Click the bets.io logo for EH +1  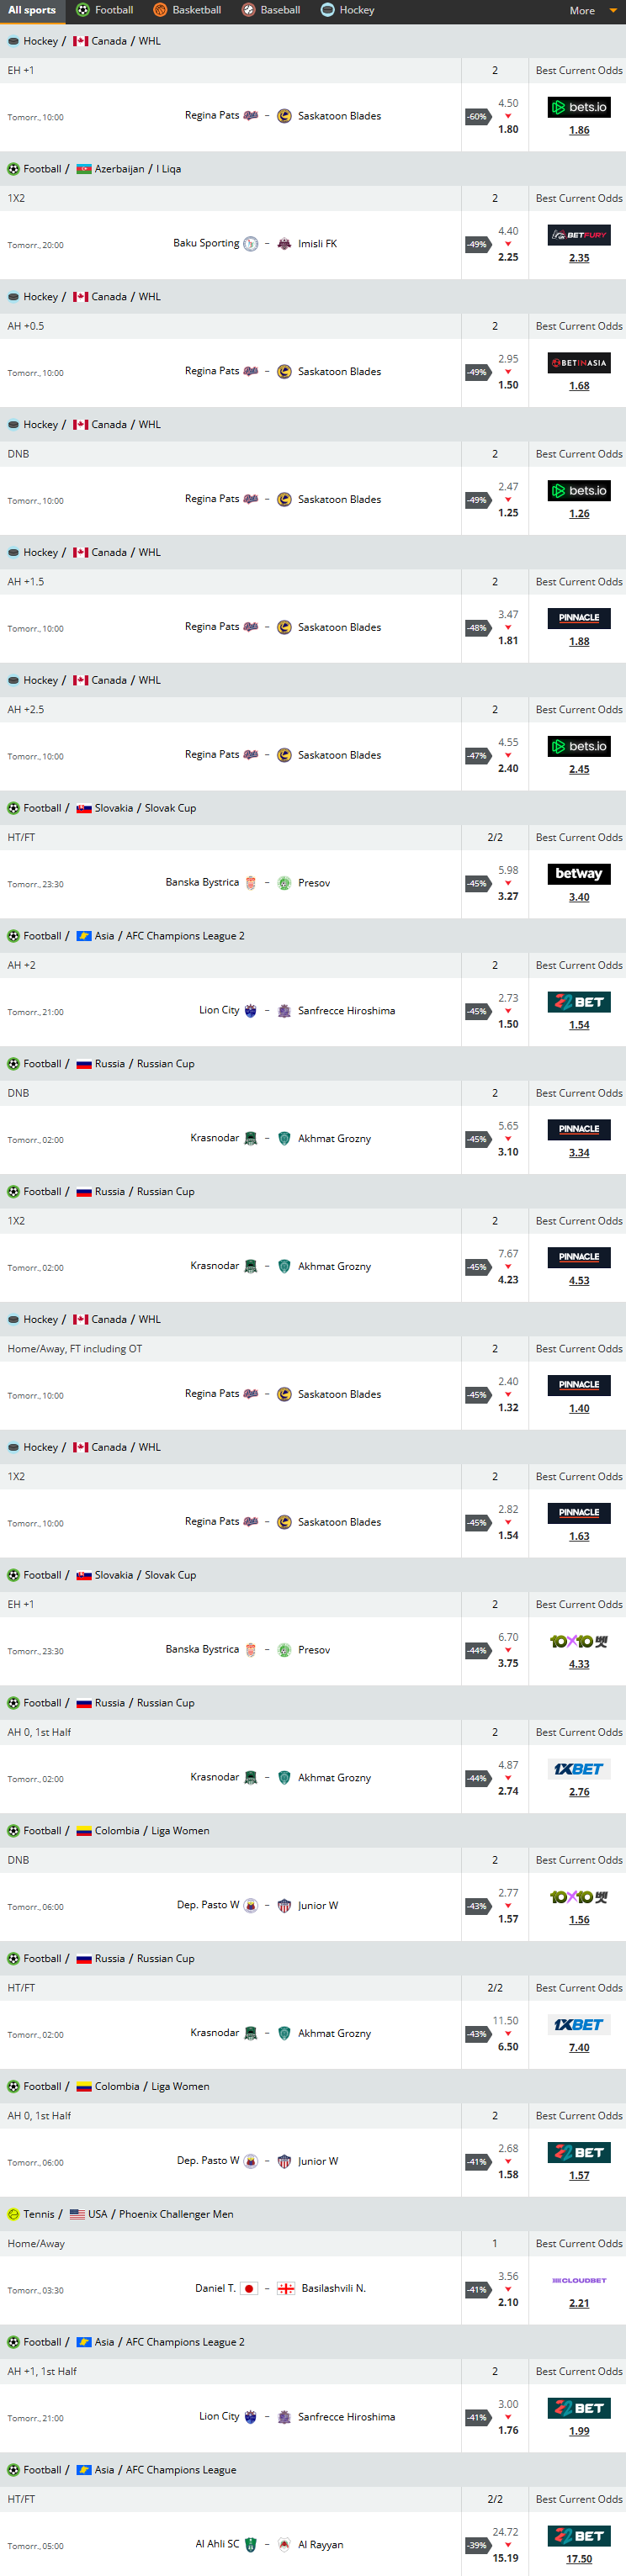(x=579, y=107)
